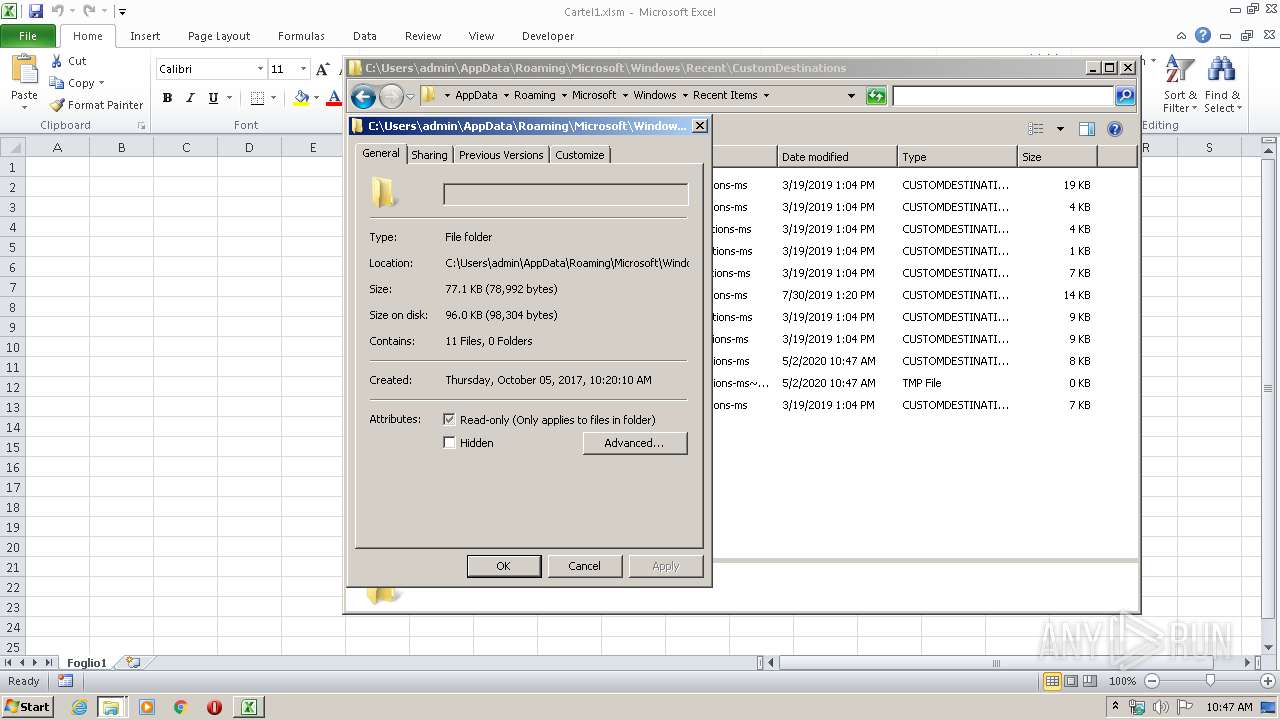Viewport: 1280px width, 720px height.
Task: Open Internet Explorer from taskbar
Action: [x=80, y=707]
